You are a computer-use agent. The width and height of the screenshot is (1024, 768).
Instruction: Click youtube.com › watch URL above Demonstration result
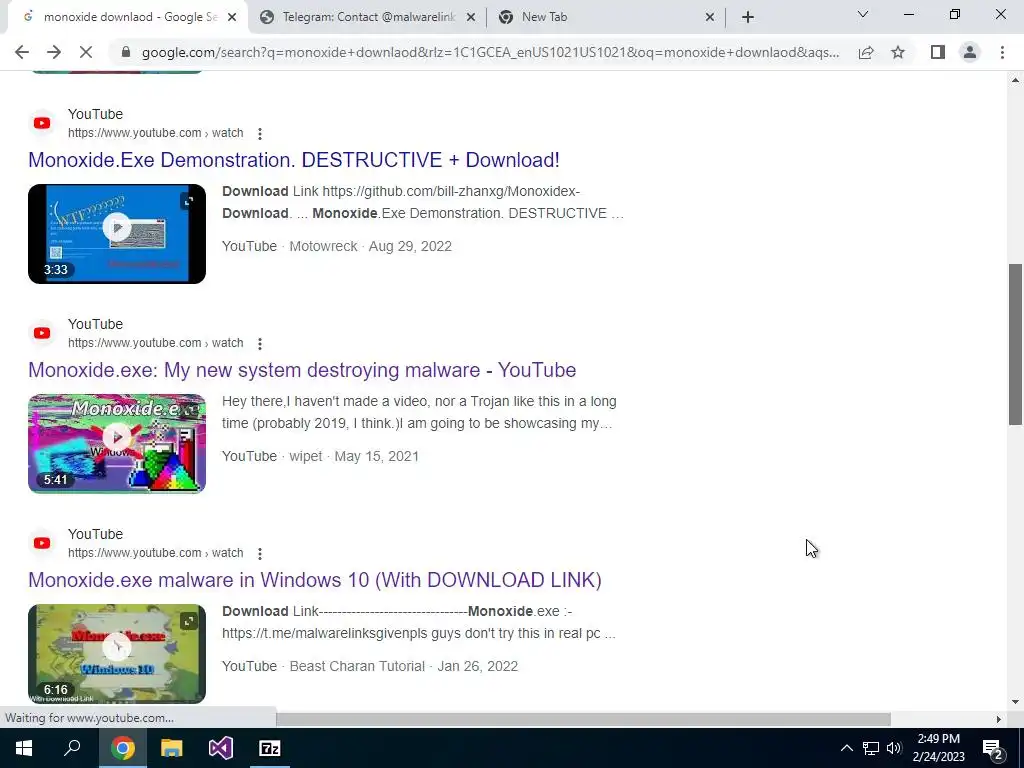155,133
